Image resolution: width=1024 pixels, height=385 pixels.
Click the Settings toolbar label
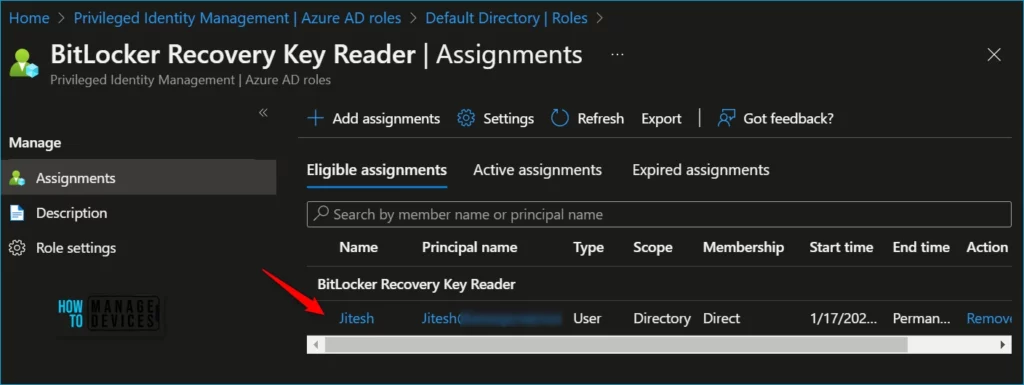click(x=508, y=119)
